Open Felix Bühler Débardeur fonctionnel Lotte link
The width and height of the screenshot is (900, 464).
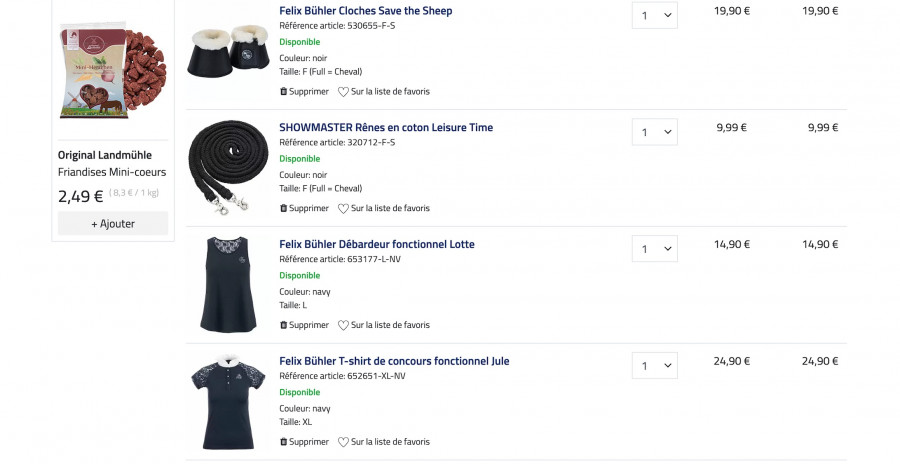click(x=376, y=245)
